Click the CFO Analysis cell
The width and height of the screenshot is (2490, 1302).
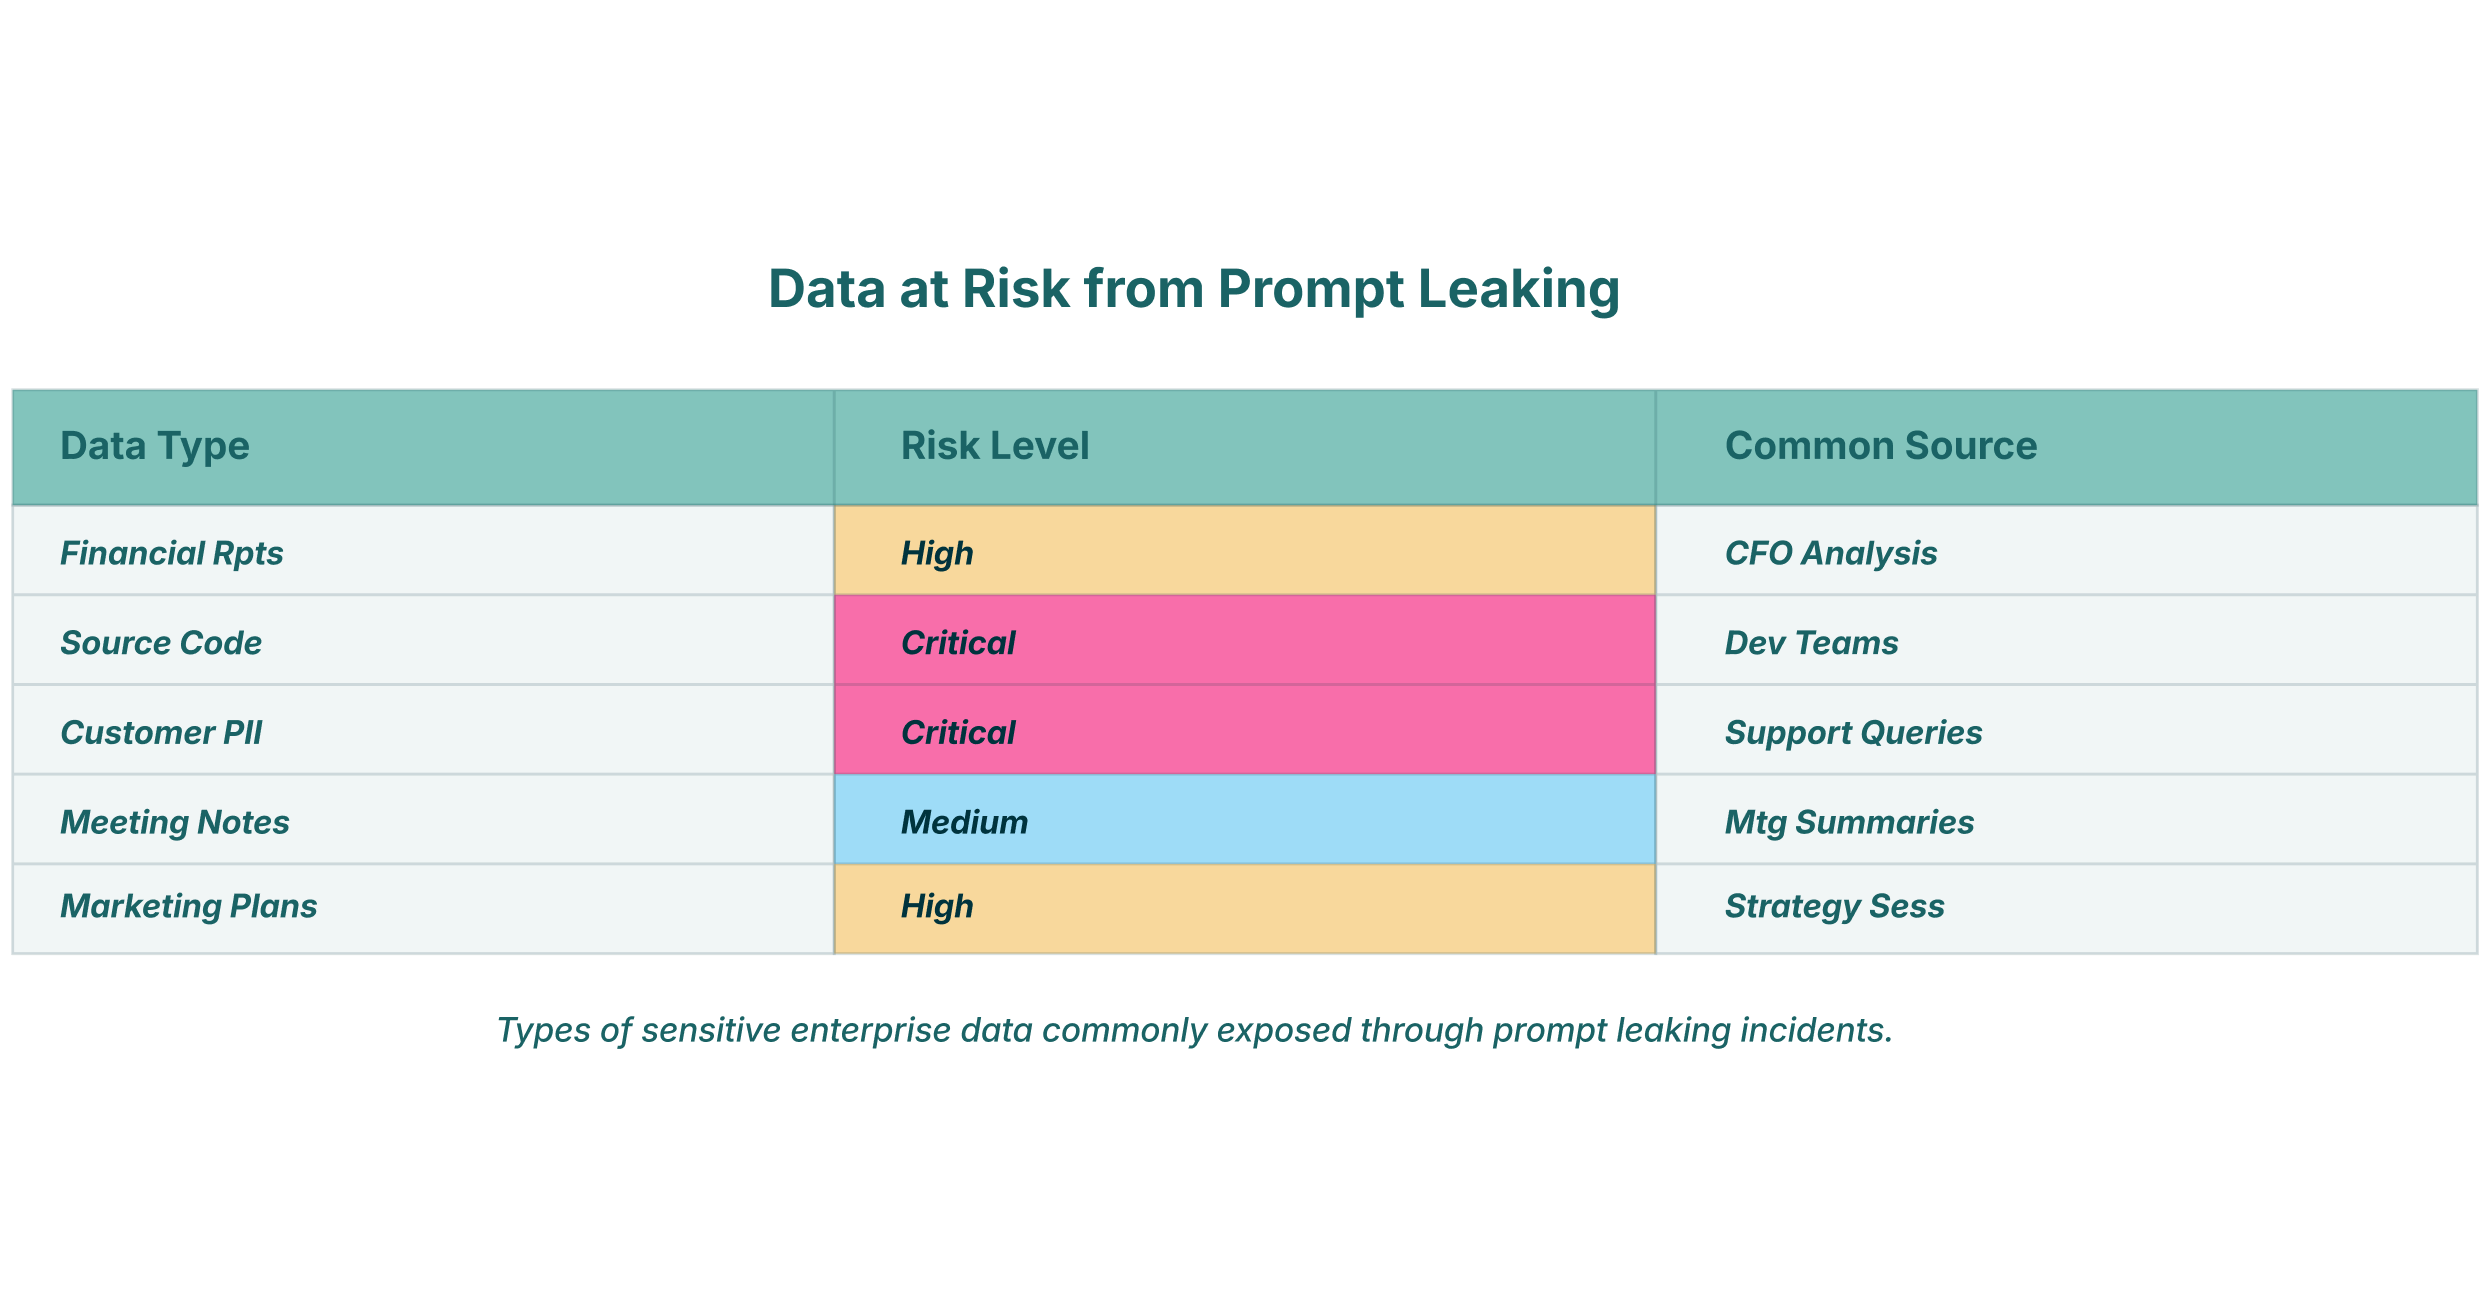click(x=1831, y=553)
